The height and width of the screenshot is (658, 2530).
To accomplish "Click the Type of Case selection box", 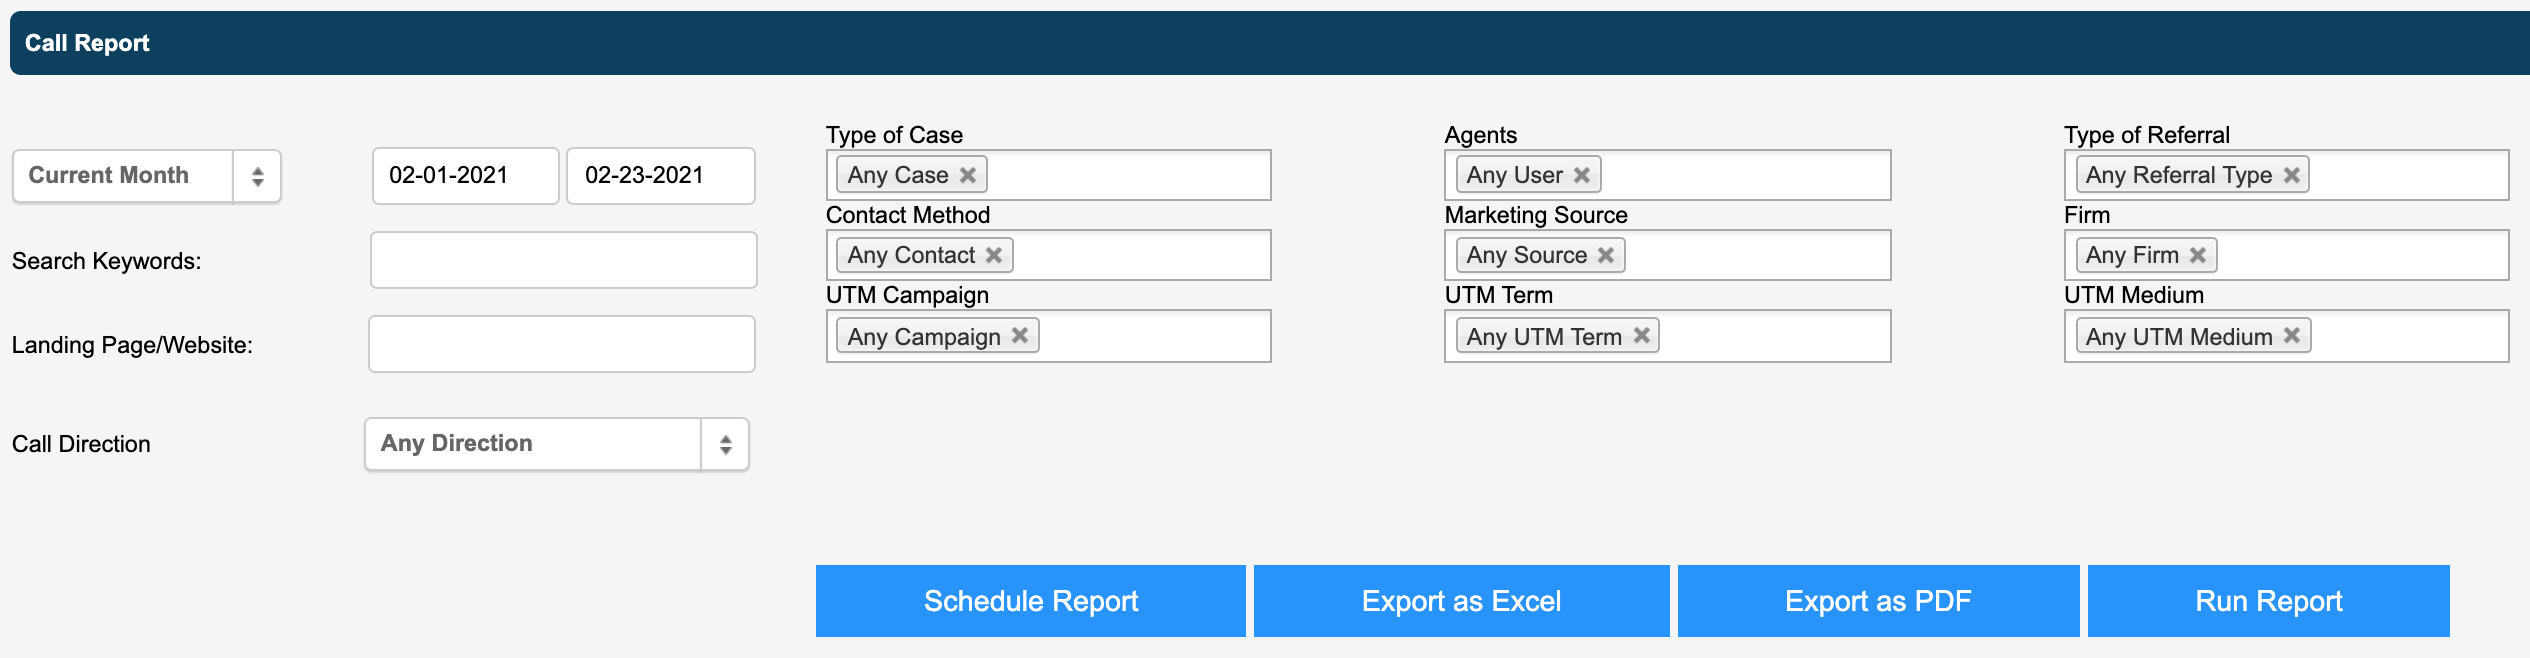I will pyautogui.click(x=1048, y=175).
